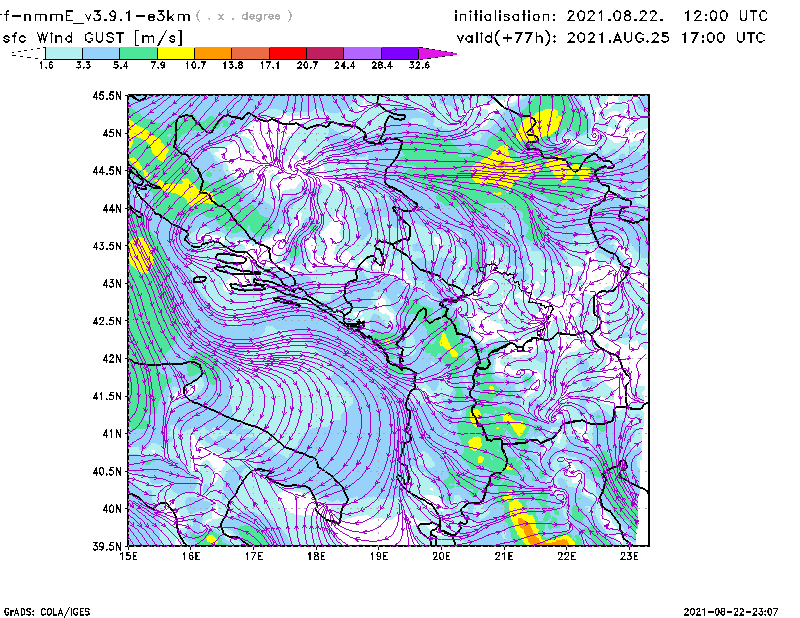Click the red legend swatch 17.1–20.7

tap(288, 53)
